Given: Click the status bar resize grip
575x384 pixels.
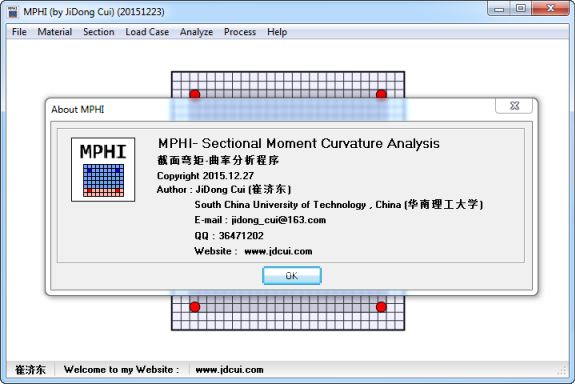Looking at the screenshot, I should click(562, 371).
